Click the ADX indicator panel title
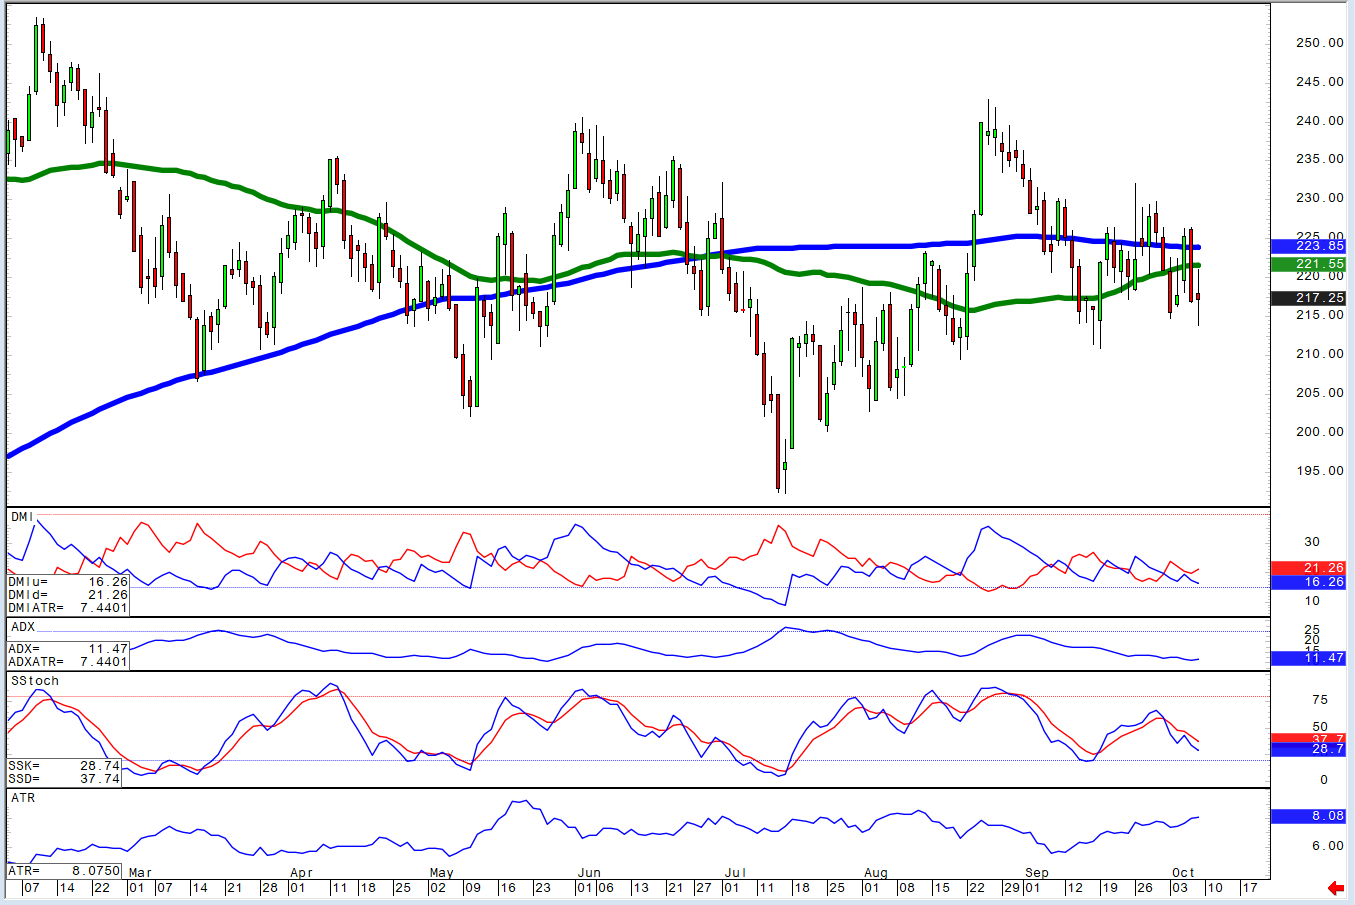 click(x=22, y=627)
